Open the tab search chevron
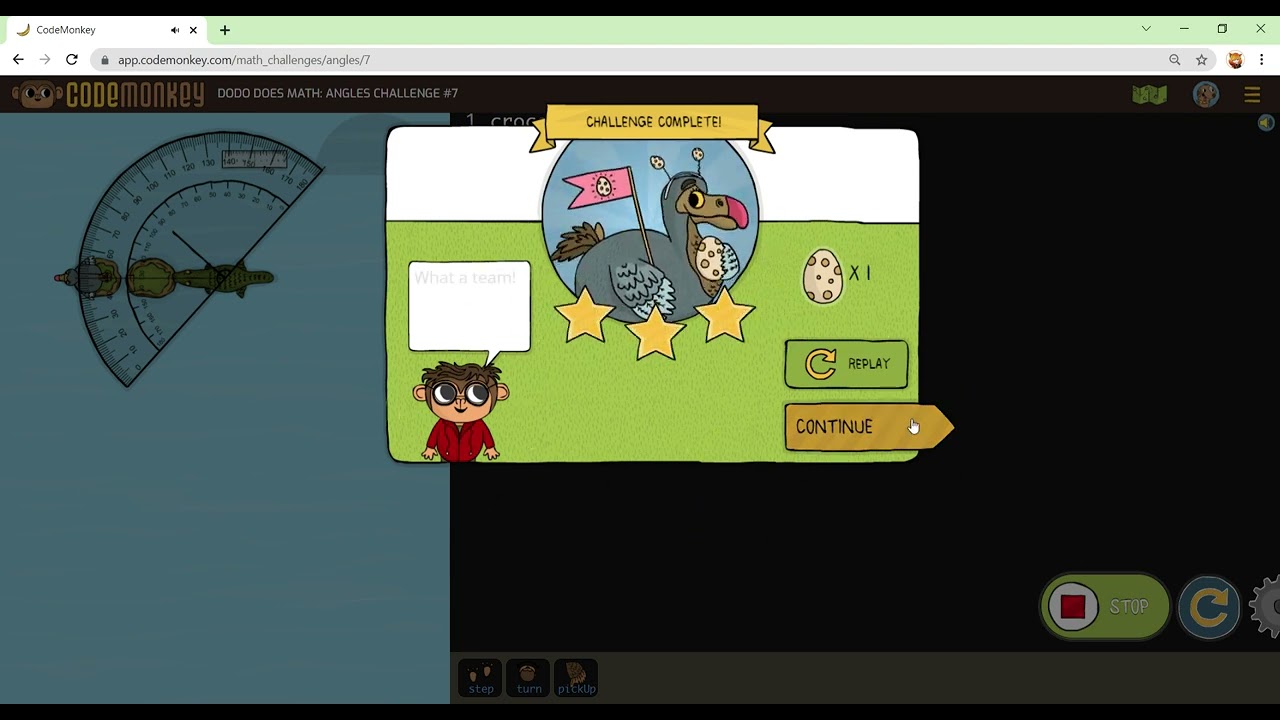Screen dimensions: 1280x720 pos(1146,29)
